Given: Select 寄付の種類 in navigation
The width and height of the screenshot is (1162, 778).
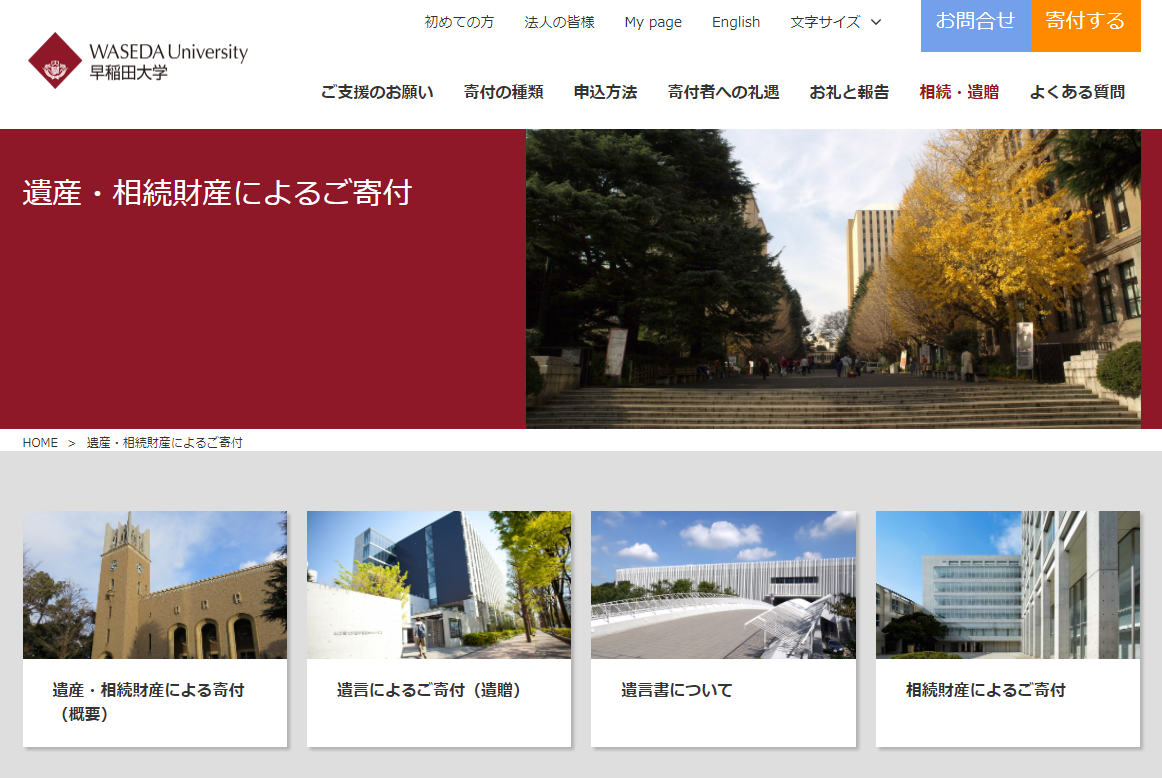Looking at the screenshot, I should click(503, 92).
